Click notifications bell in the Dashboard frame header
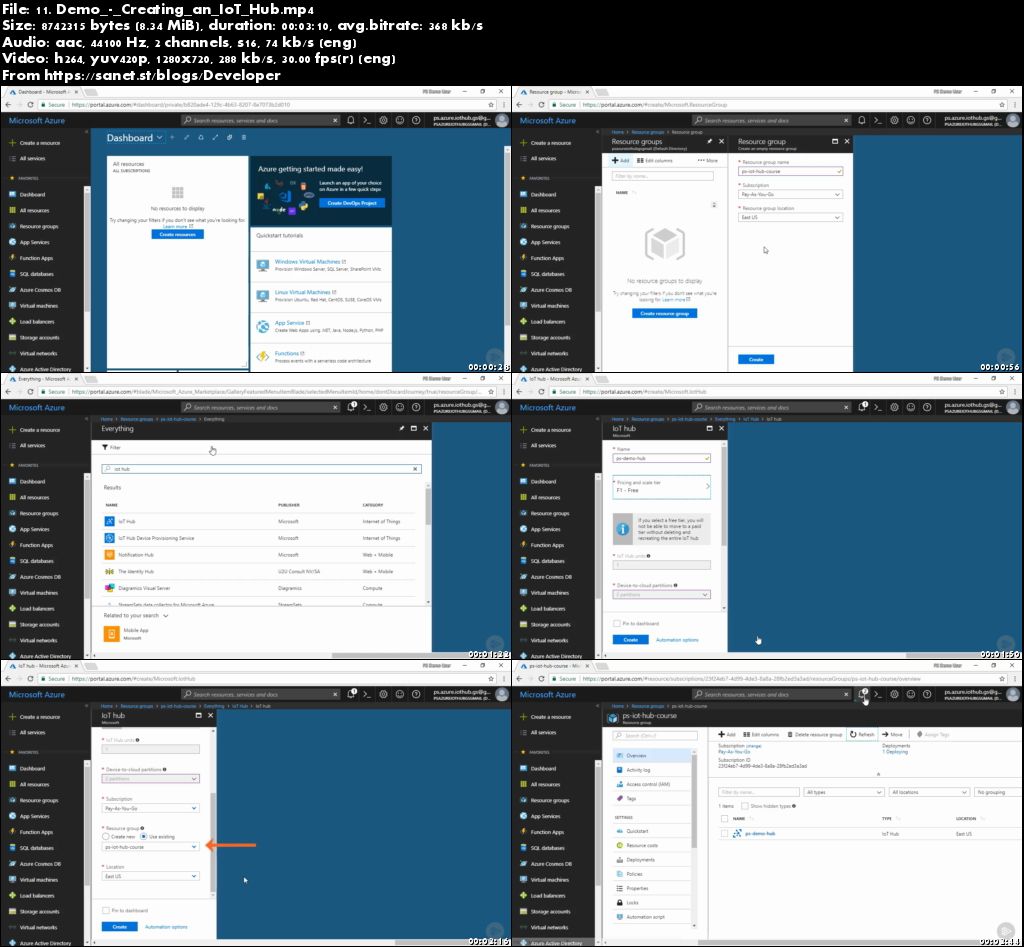The width and height of the screenshot is (1024, 947). tap(351, 120)
